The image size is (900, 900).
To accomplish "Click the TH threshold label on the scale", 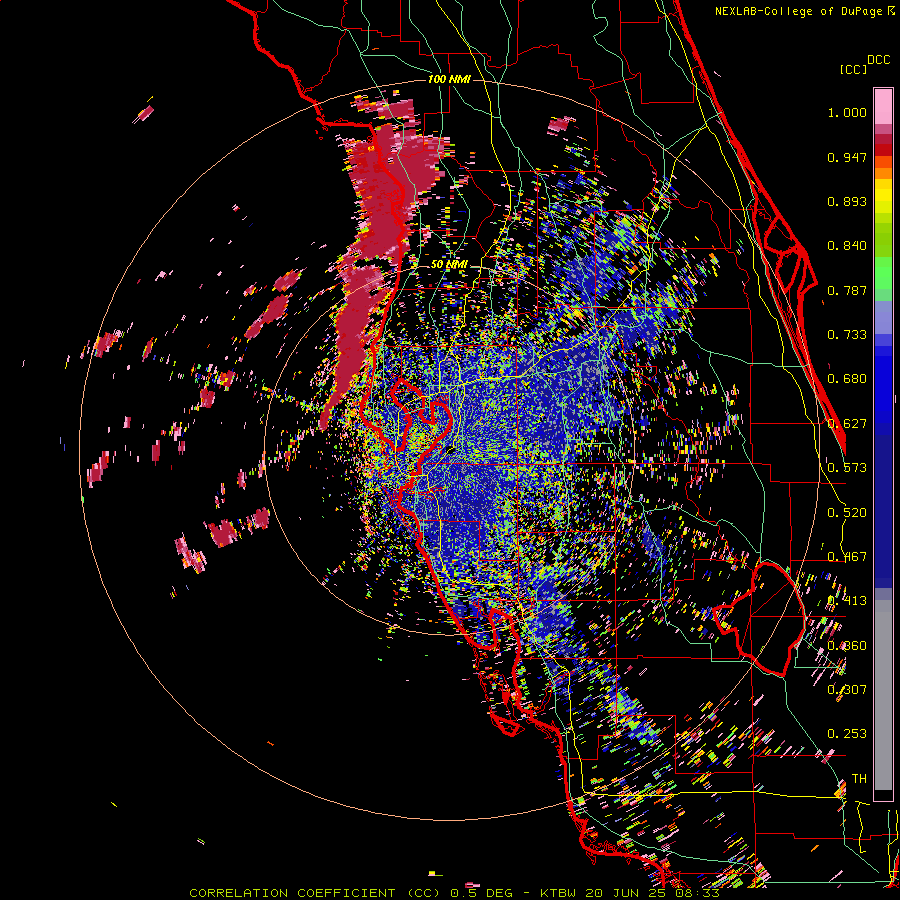I will tap(859, 779).
